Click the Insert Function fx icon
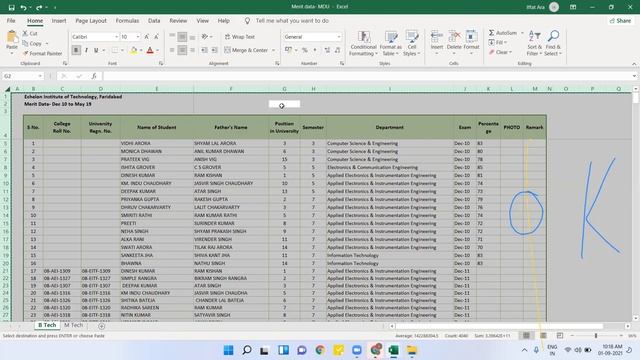Viewport: 640px width, 360px height. (x=94, y=76)
